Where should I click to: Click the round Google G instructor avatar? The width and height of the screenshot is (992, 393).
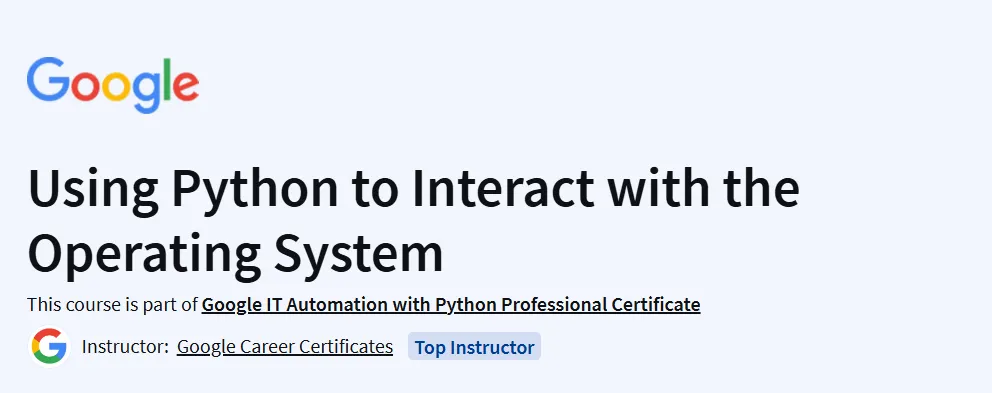click(49, 347)
